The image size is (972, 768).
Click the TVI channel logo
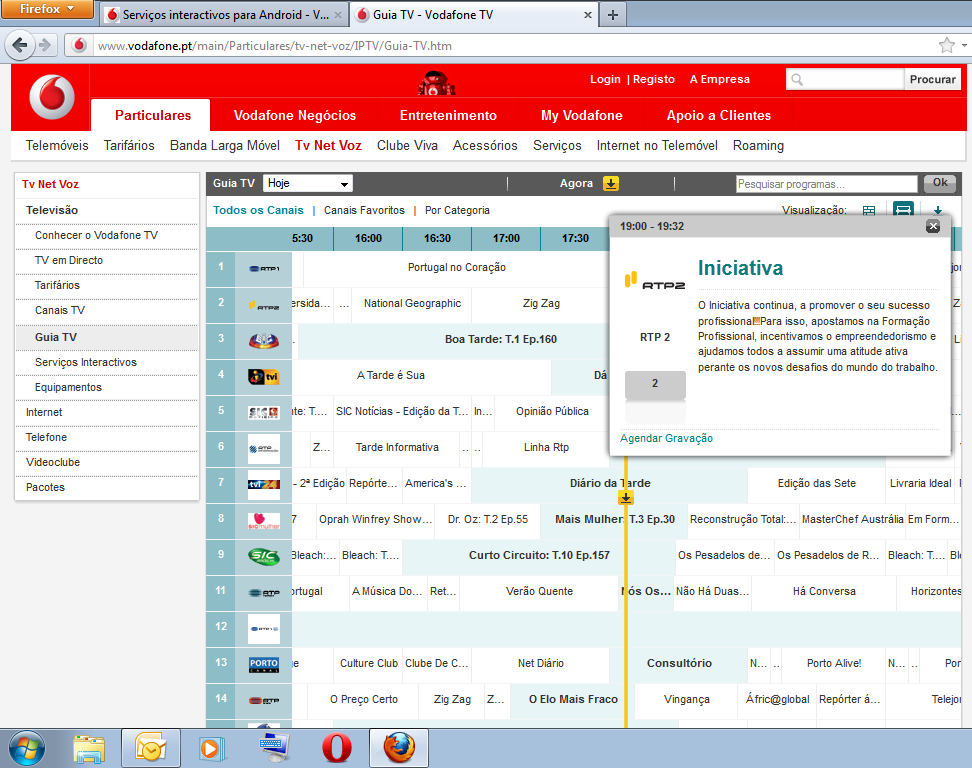pos(264,376)
